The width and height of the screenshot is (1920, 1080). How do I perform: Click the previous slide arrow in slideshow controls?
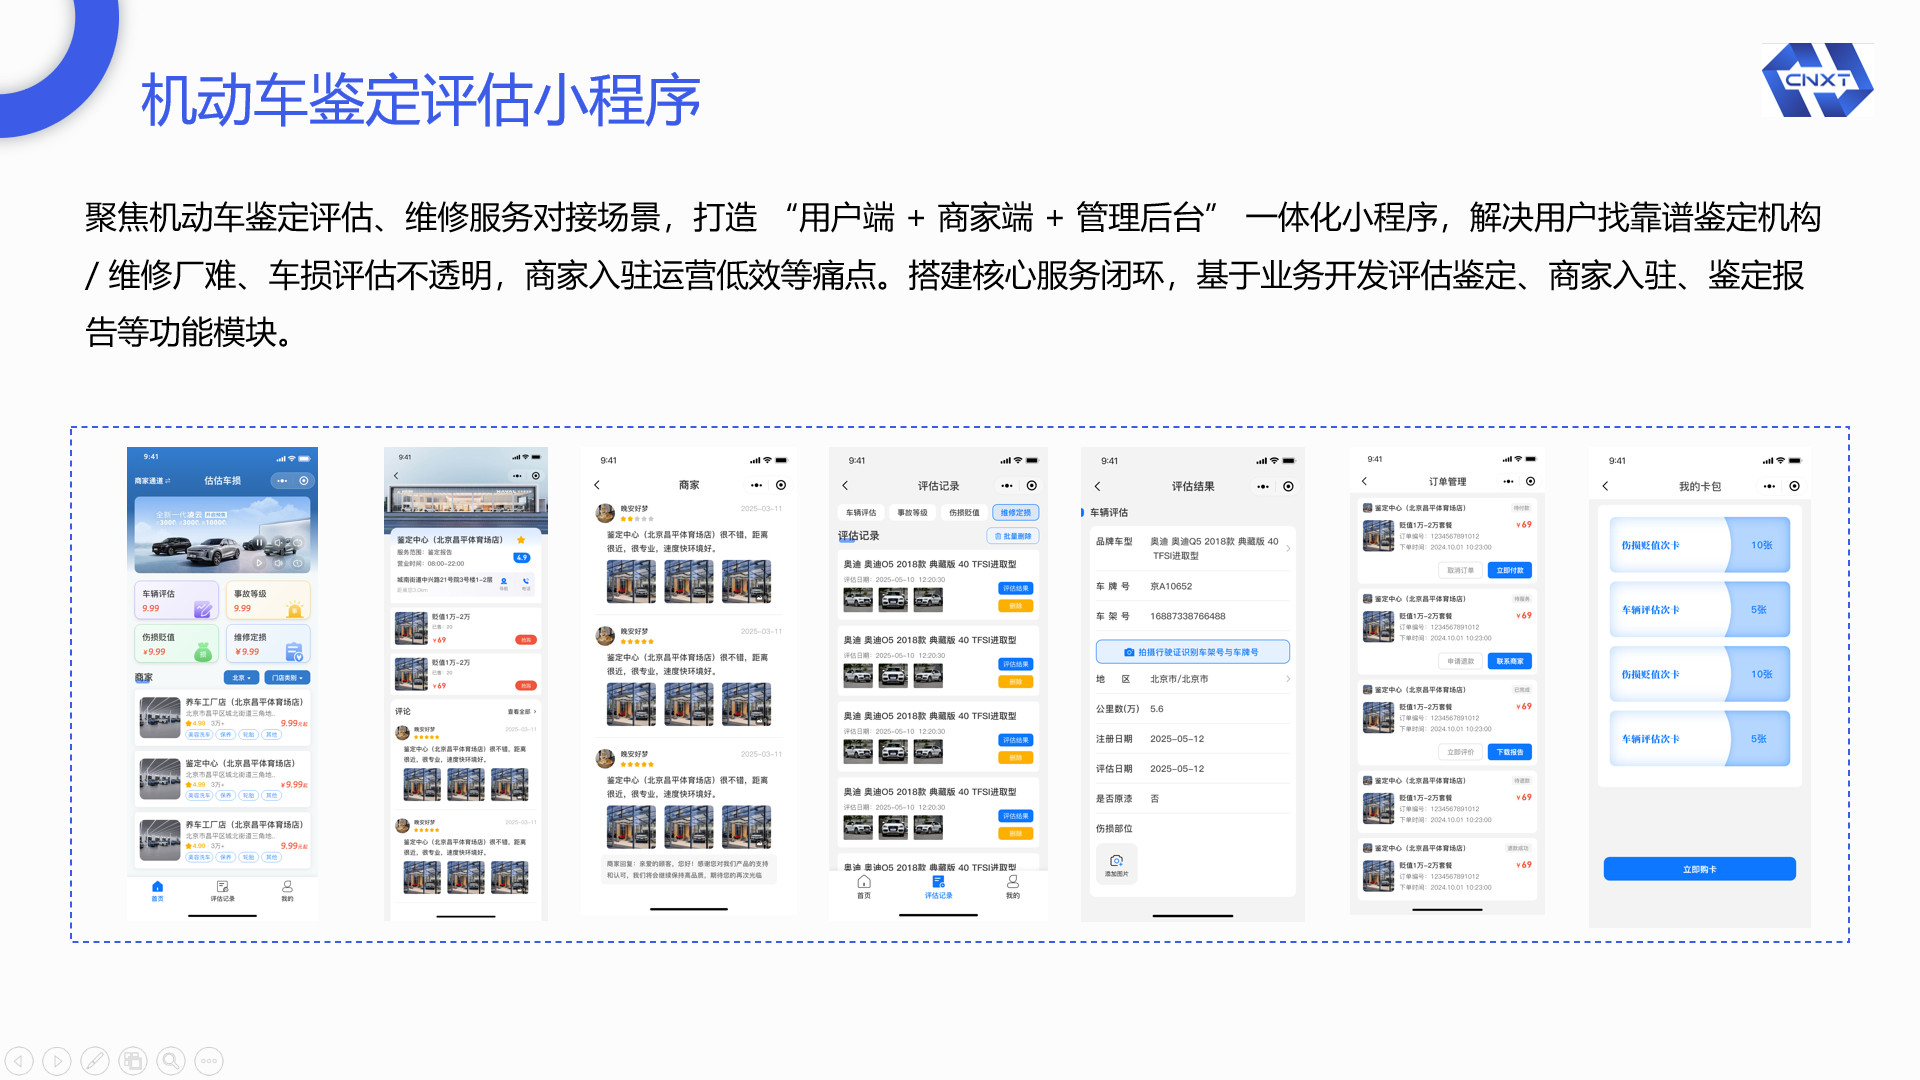click(19, 1061)
